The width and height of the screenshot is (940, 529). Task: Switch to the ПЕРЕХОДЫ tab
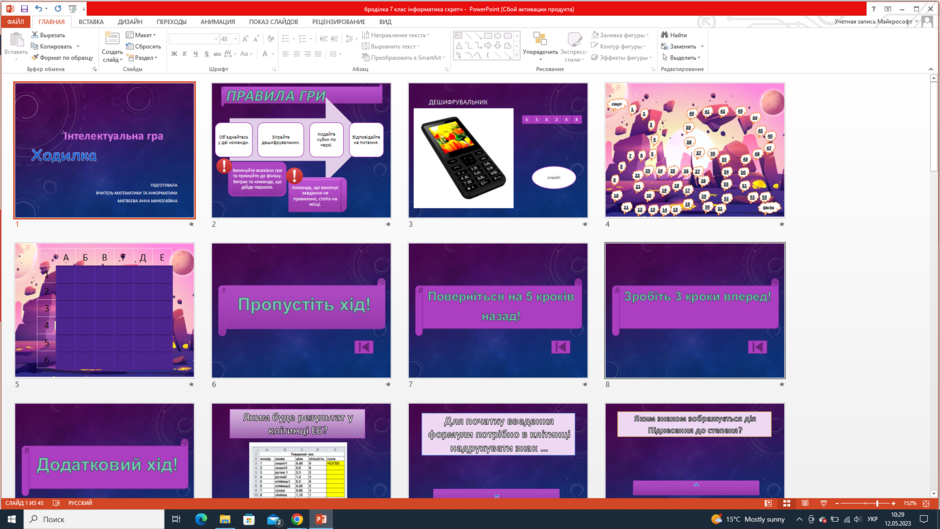click(x=171, y=22)
